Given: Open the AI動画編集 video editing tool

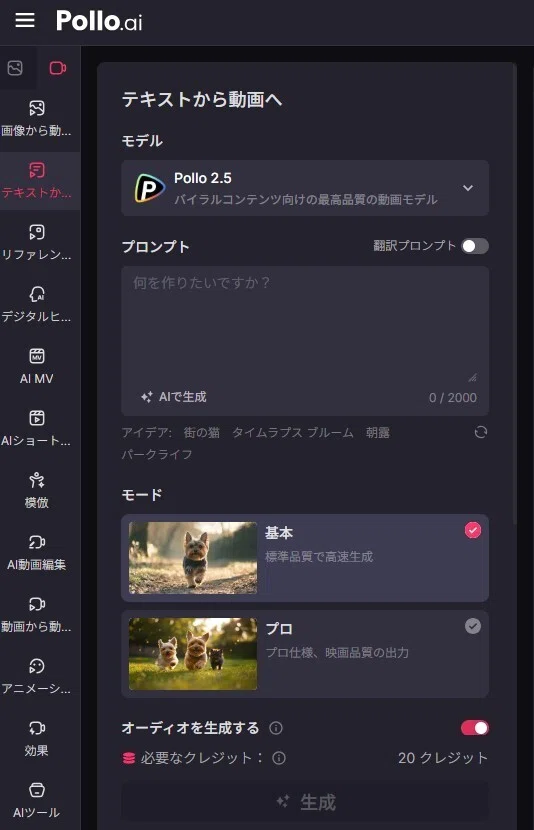Looking at the screenshot, I should pyautogui.click(x=37, y=552).
